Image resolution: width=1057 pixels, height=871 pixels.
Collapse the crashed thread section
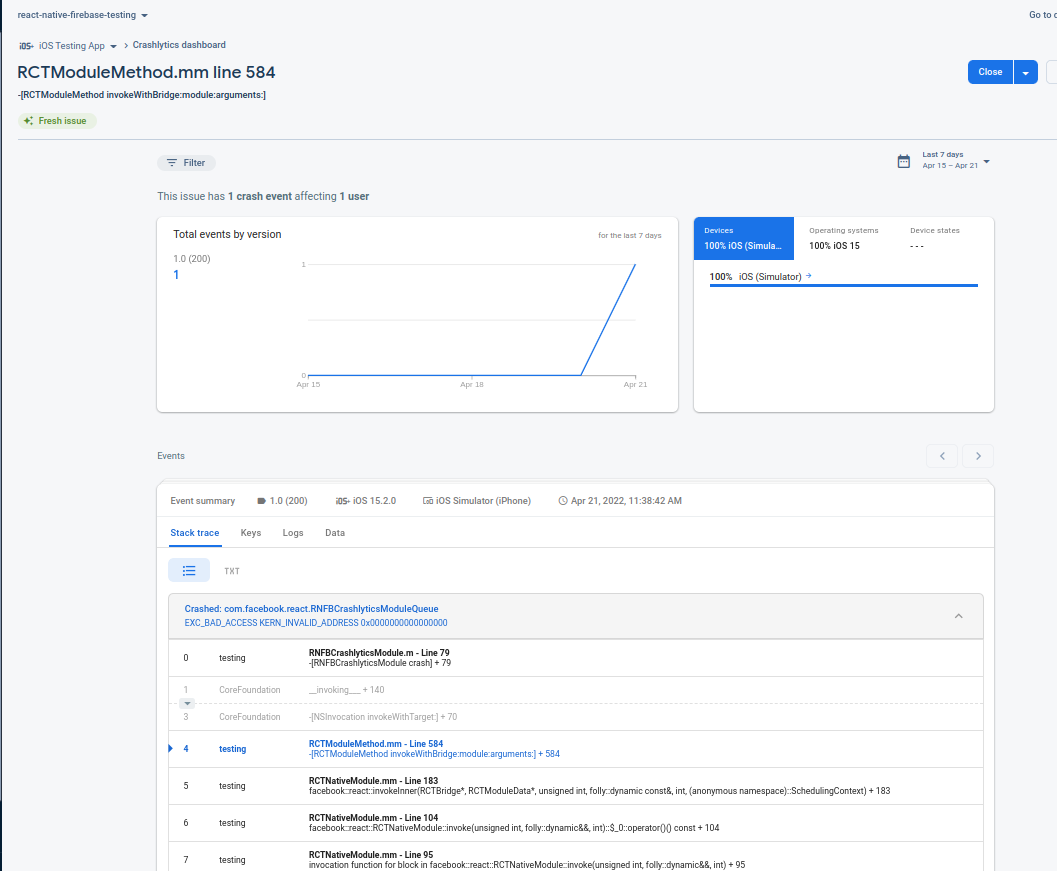pyautogui.click(x=958, y=616)
